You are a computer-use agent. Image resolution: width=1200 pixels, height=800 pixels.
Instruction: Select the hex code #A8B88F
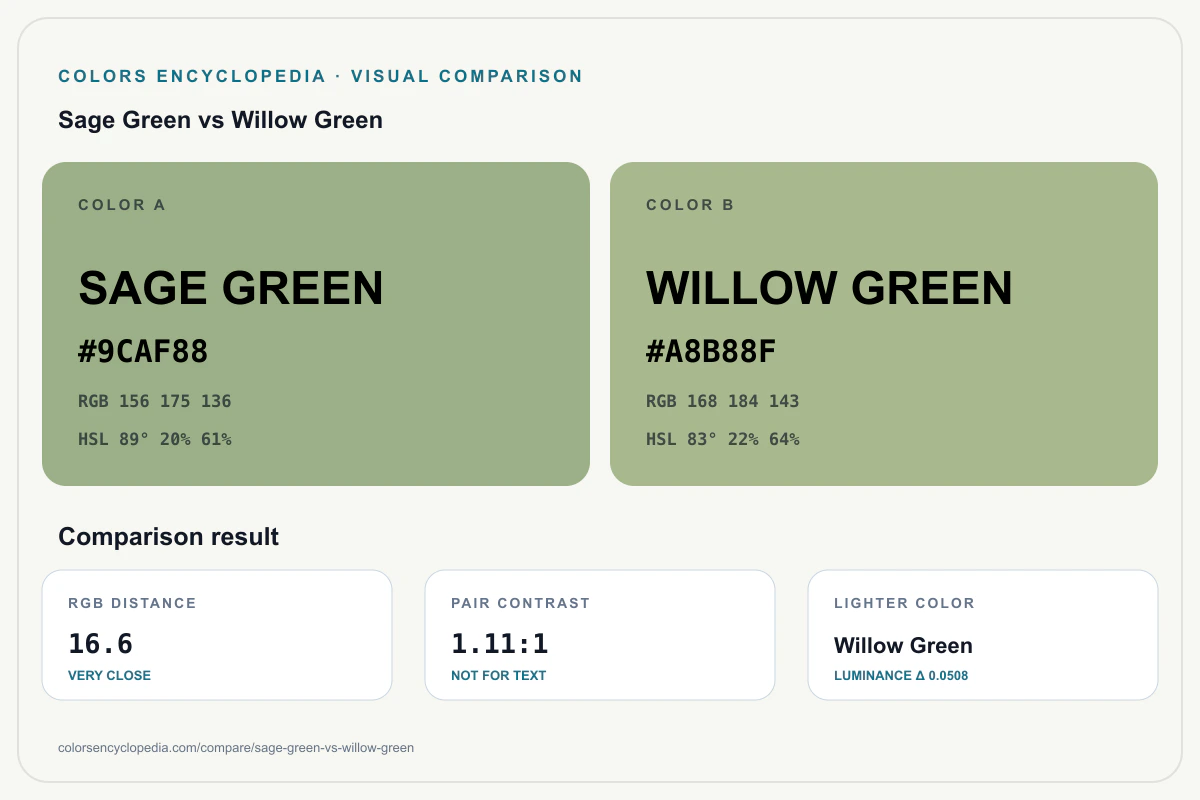711,352
